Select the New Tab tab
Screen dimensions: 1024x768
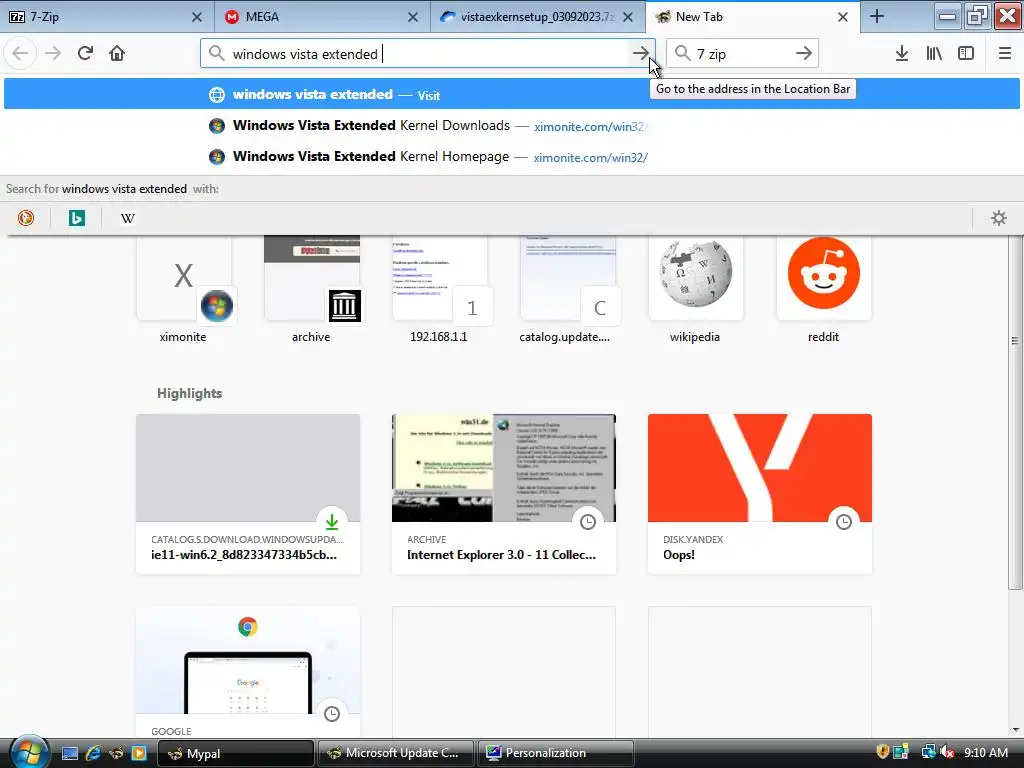coord(753,17)
